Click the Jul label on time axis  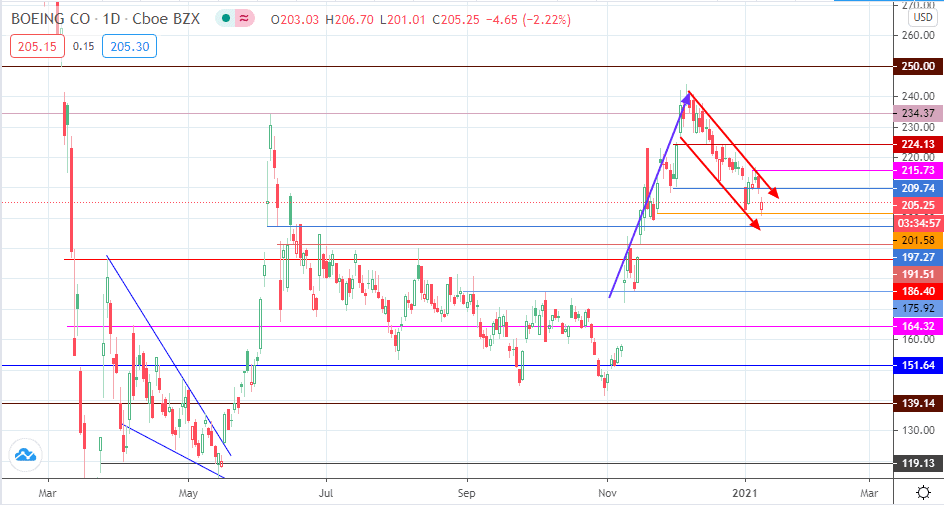tap(326, 494)
